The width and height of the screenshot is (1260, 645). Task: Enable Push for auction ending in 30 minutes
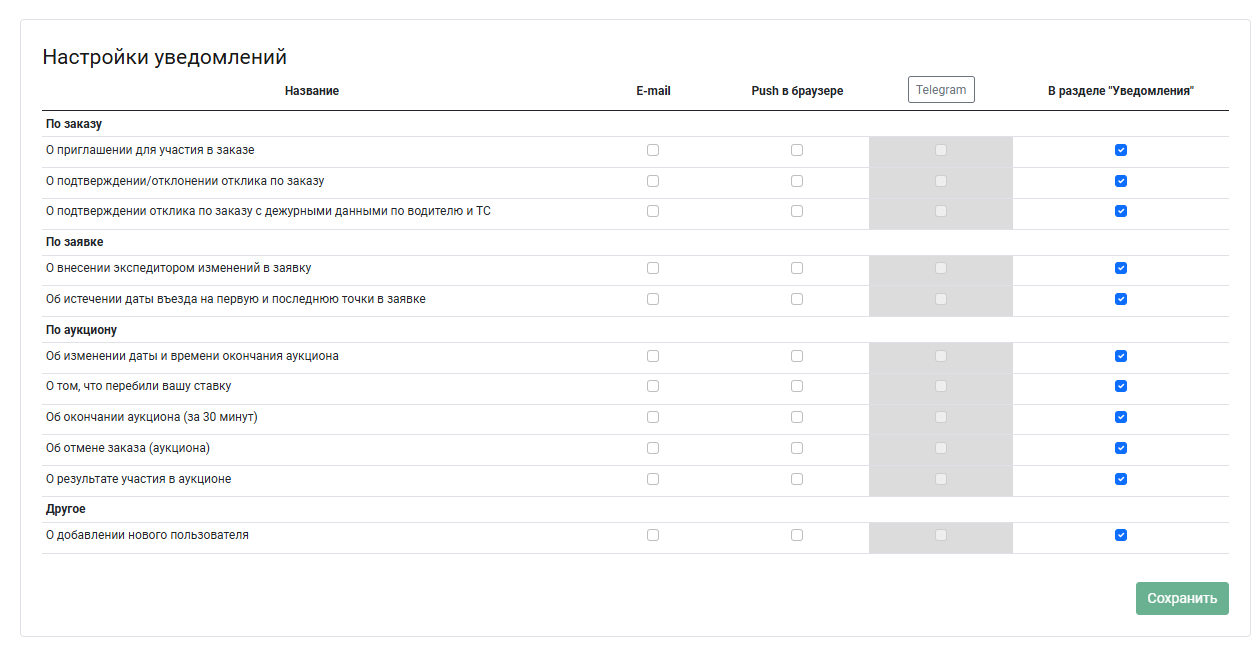pos(797,417)
